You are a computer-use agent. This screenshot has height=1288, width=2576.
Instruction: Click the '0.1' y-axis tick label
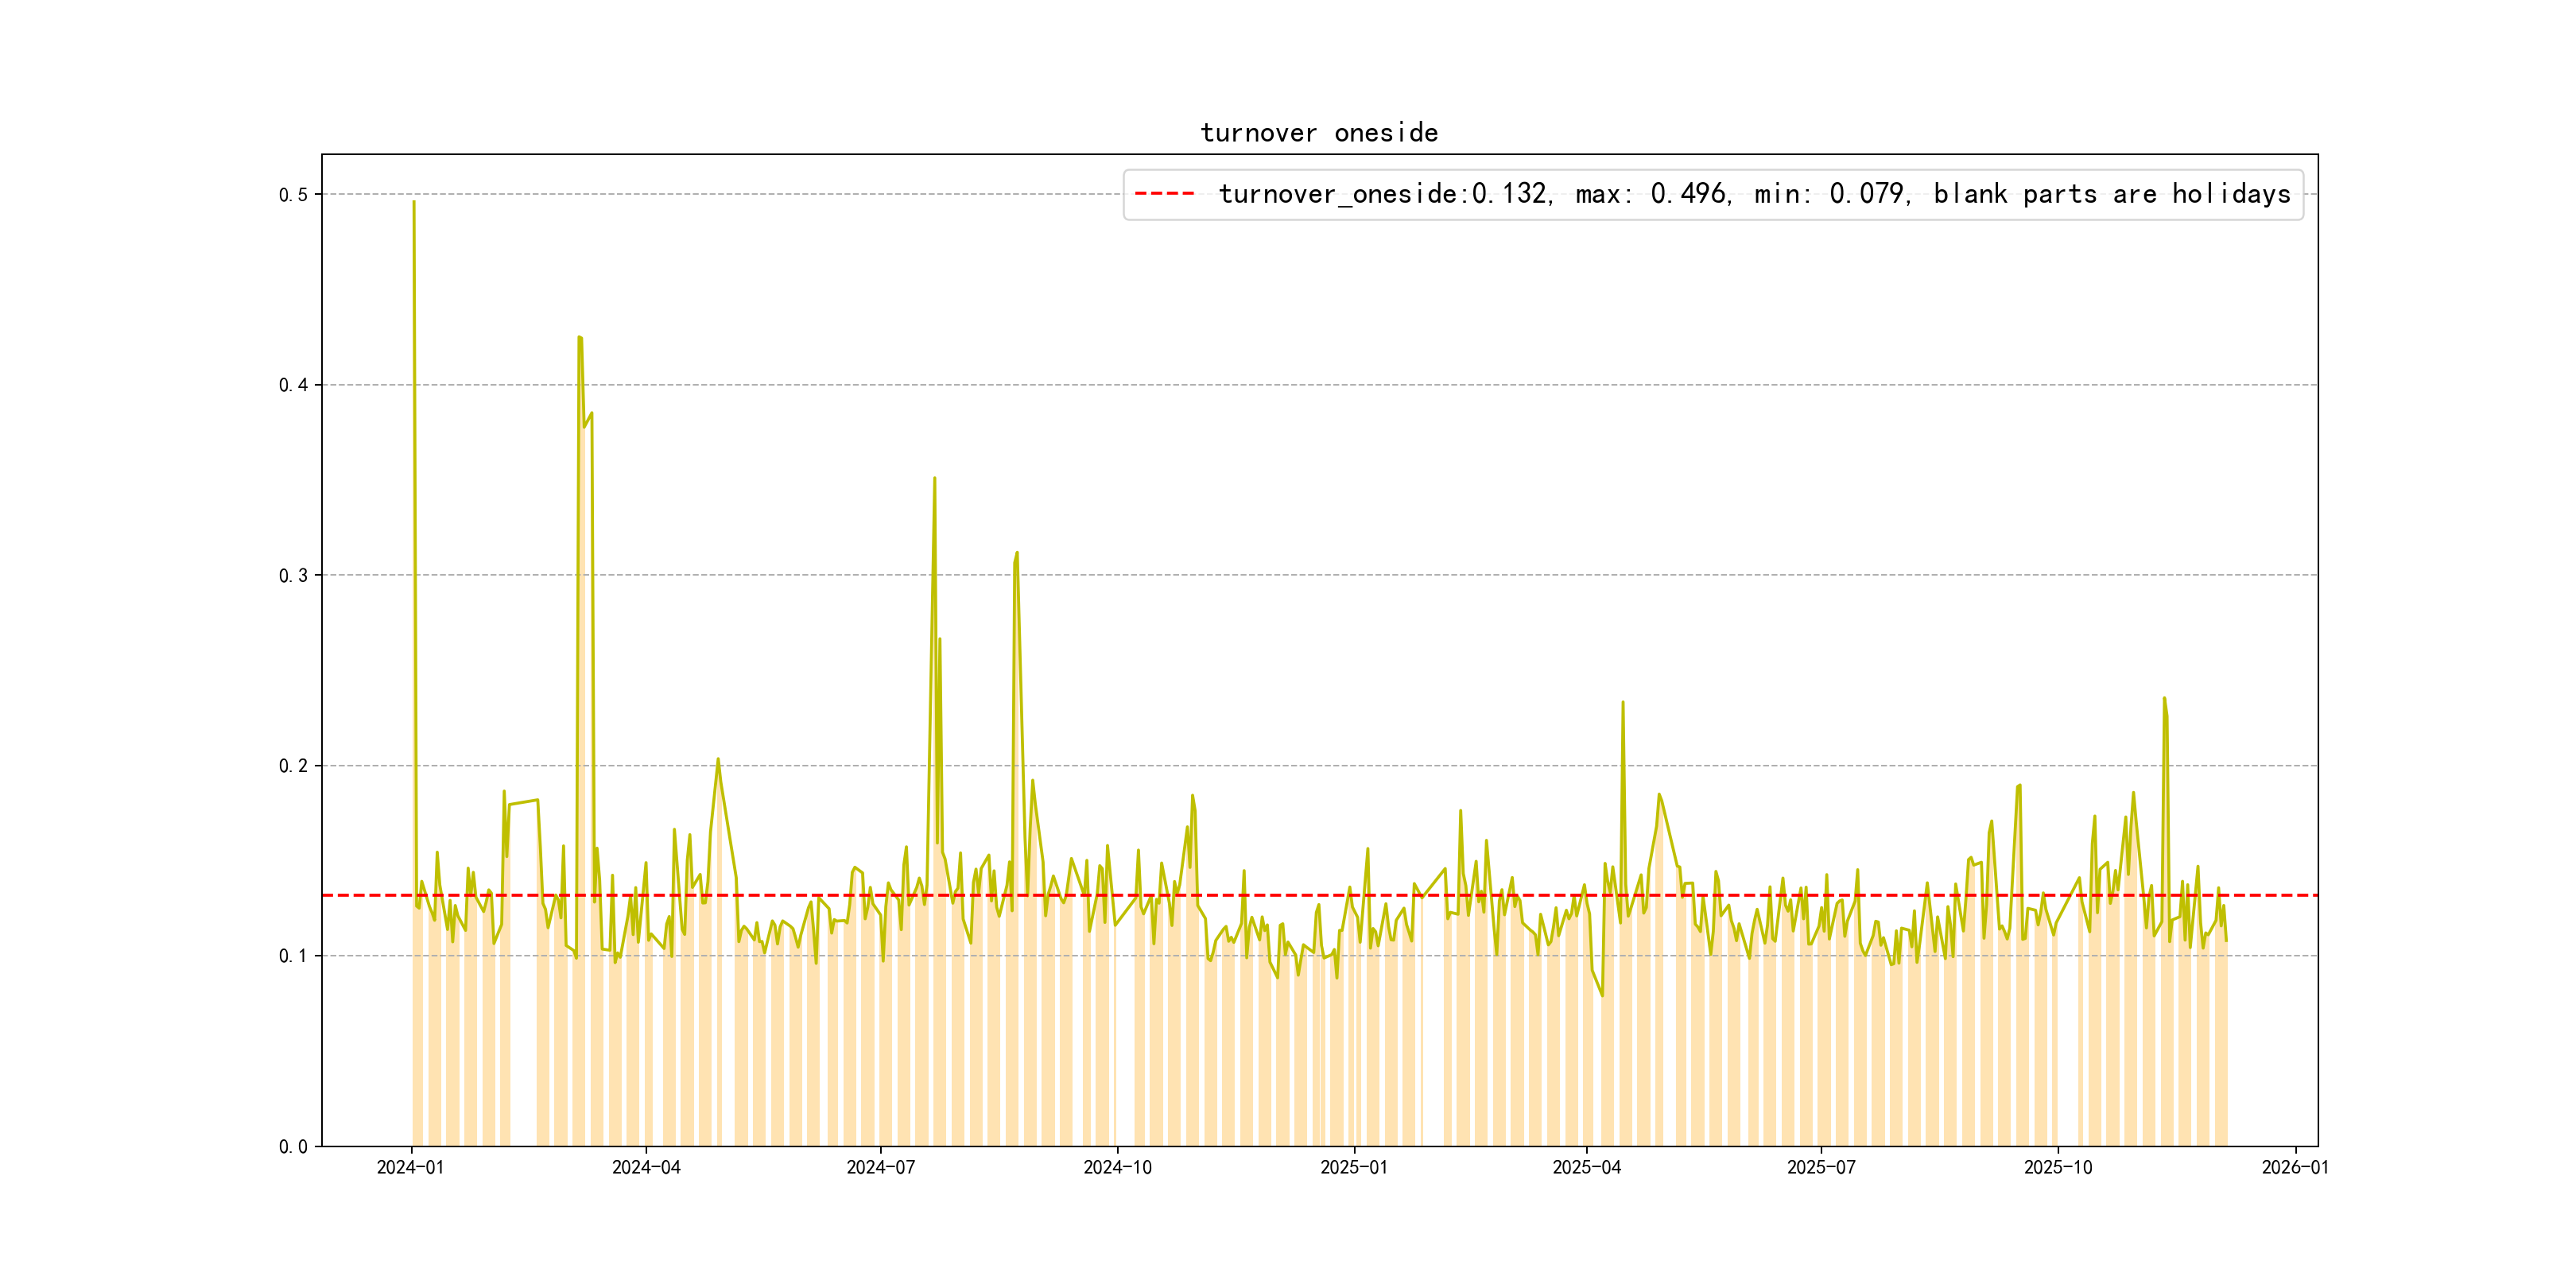coord(293,956)
